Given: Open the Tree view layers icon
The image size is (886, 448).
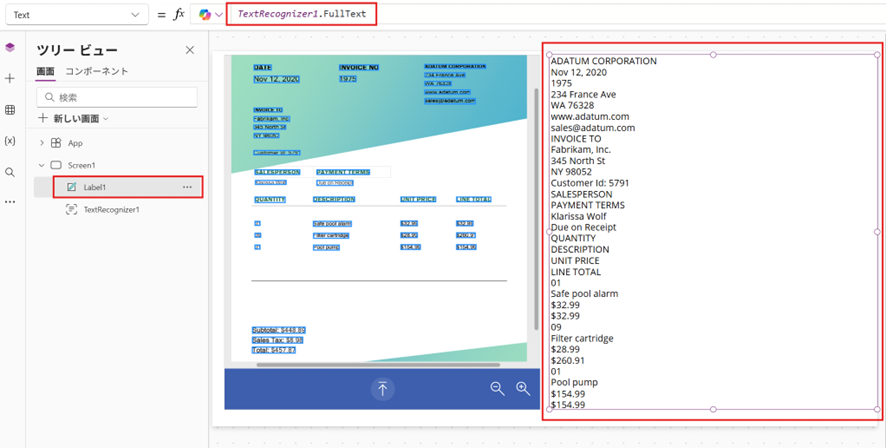Looking at the screenshot, I should pos(10,47).
